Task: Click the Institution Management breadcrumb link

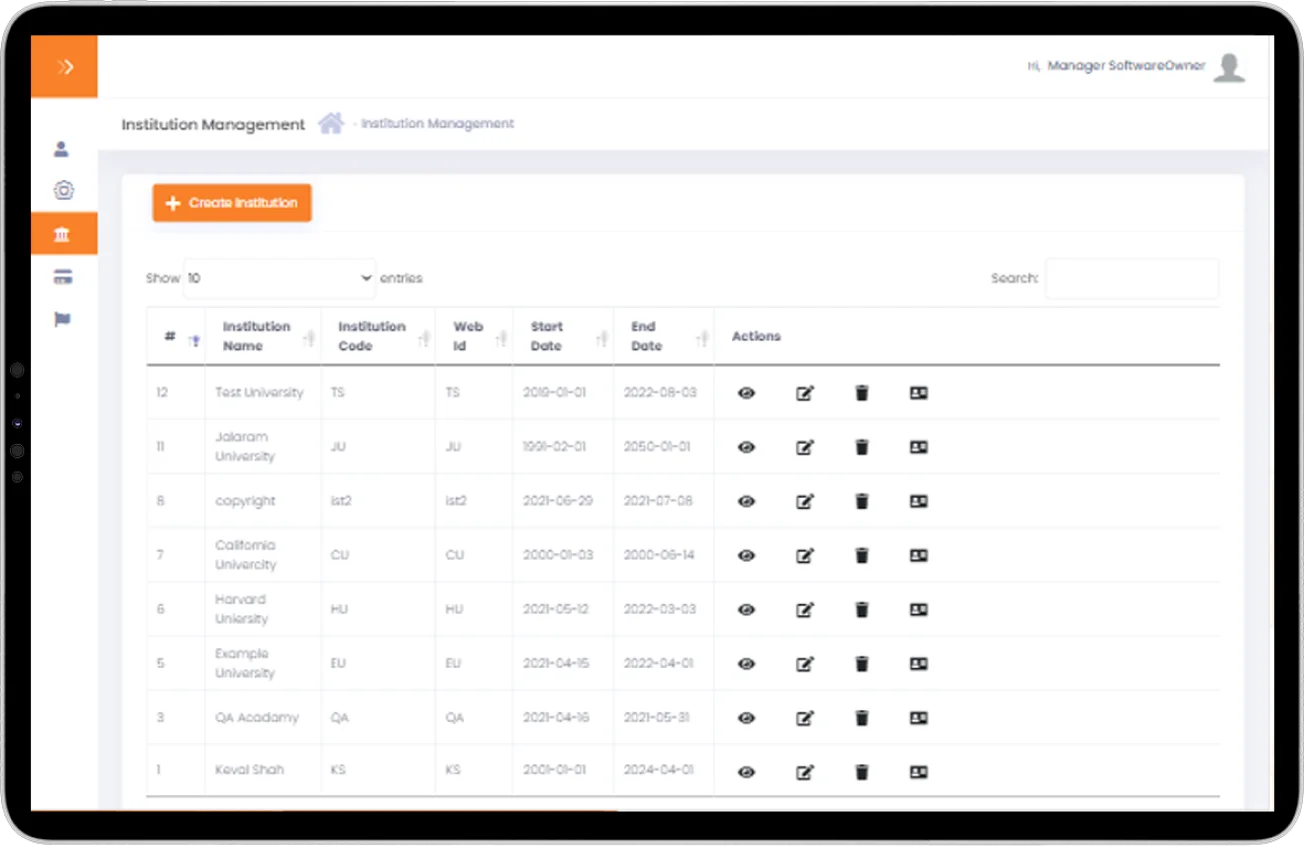Action: pos(437,124)
